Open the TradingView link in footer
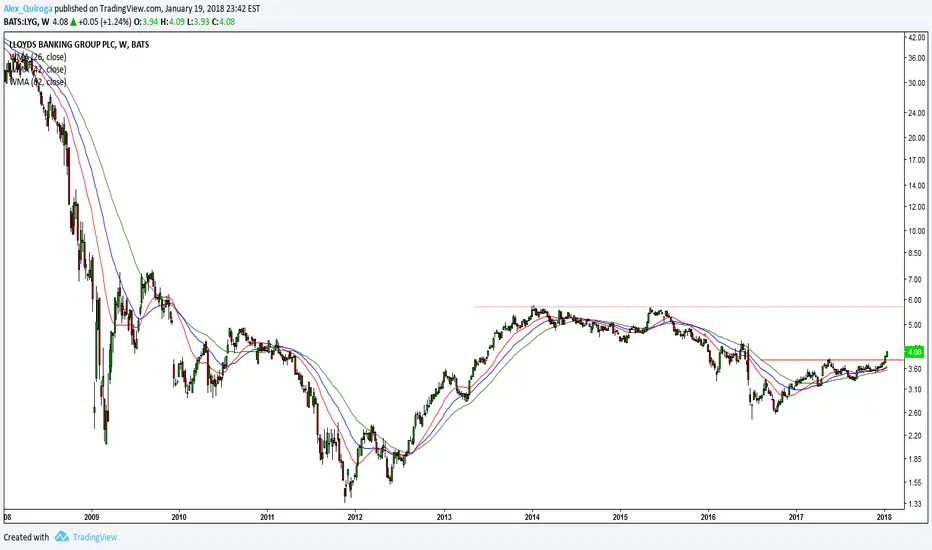932x550 pixels. [95, 537]
